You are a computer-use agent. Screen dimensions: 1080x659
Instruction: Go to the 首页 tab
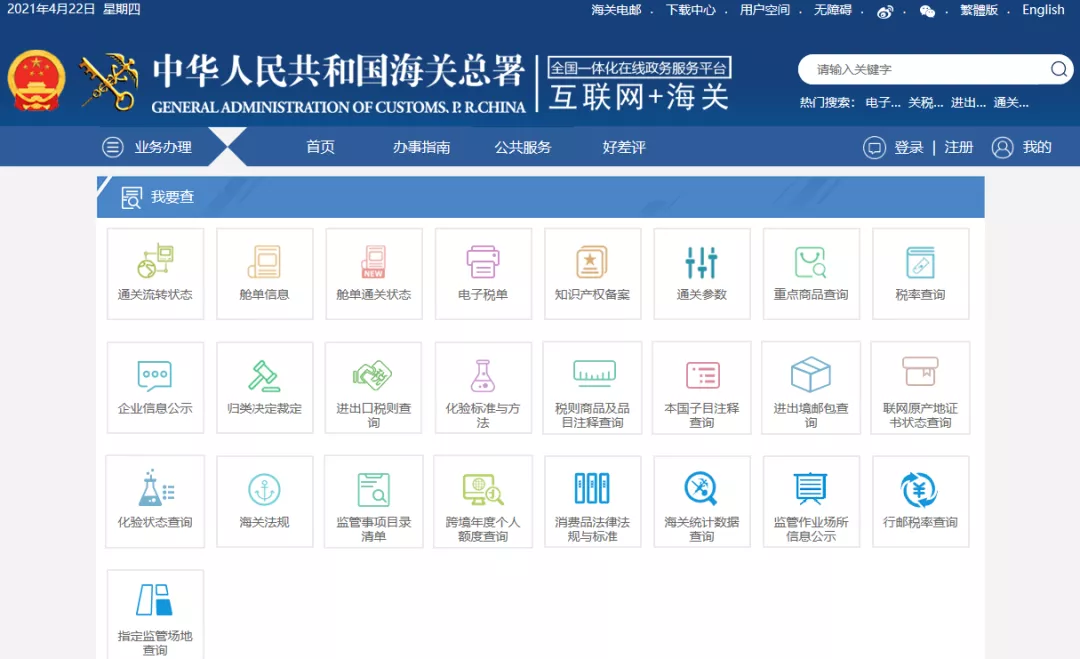pos(320,147)
